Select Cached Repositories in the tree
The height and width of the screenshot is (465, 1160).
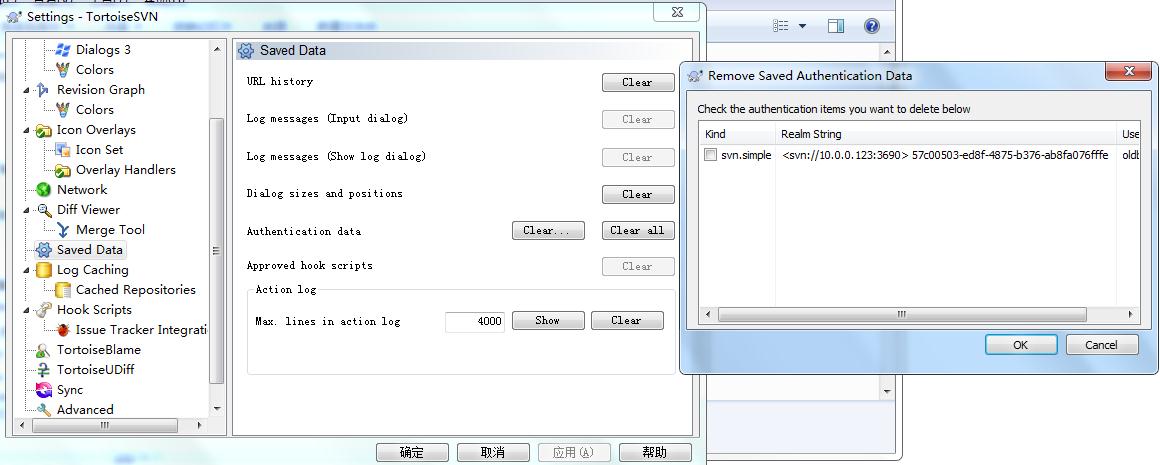pyautogui.click(x=135, y=290)
